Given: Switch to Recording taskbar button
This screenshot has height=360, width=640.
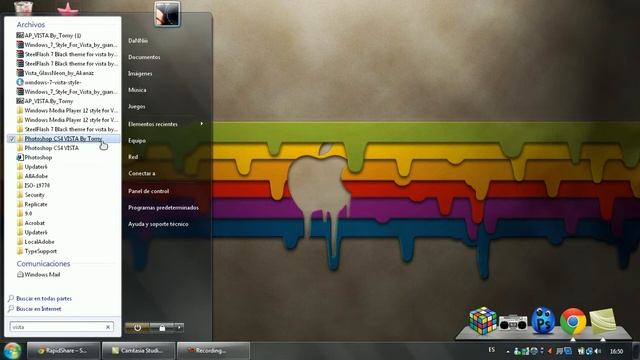Looking at the screenshot, I should (x=213, y=351).
